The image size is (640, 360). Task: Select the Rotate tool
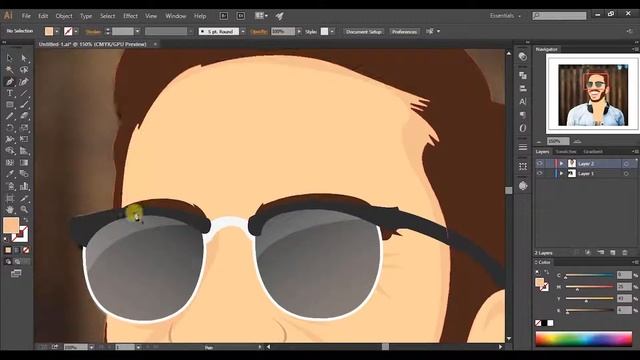tap(10, 128)
